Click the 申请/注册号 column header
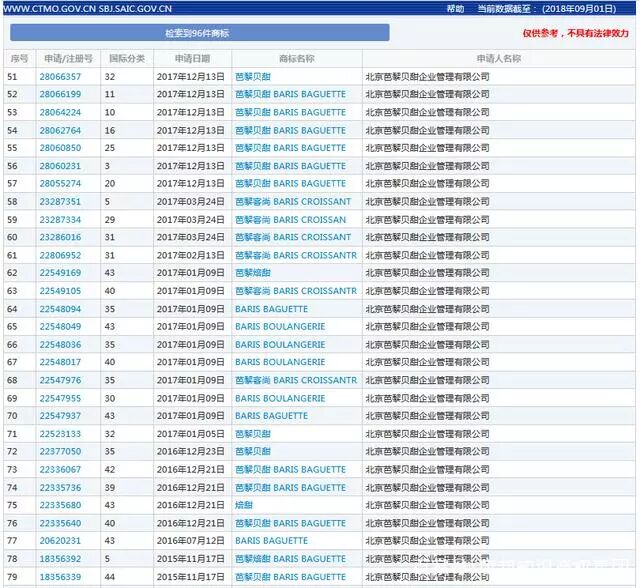The height and width of the screenshot is (588, 640). pos(68,59)
